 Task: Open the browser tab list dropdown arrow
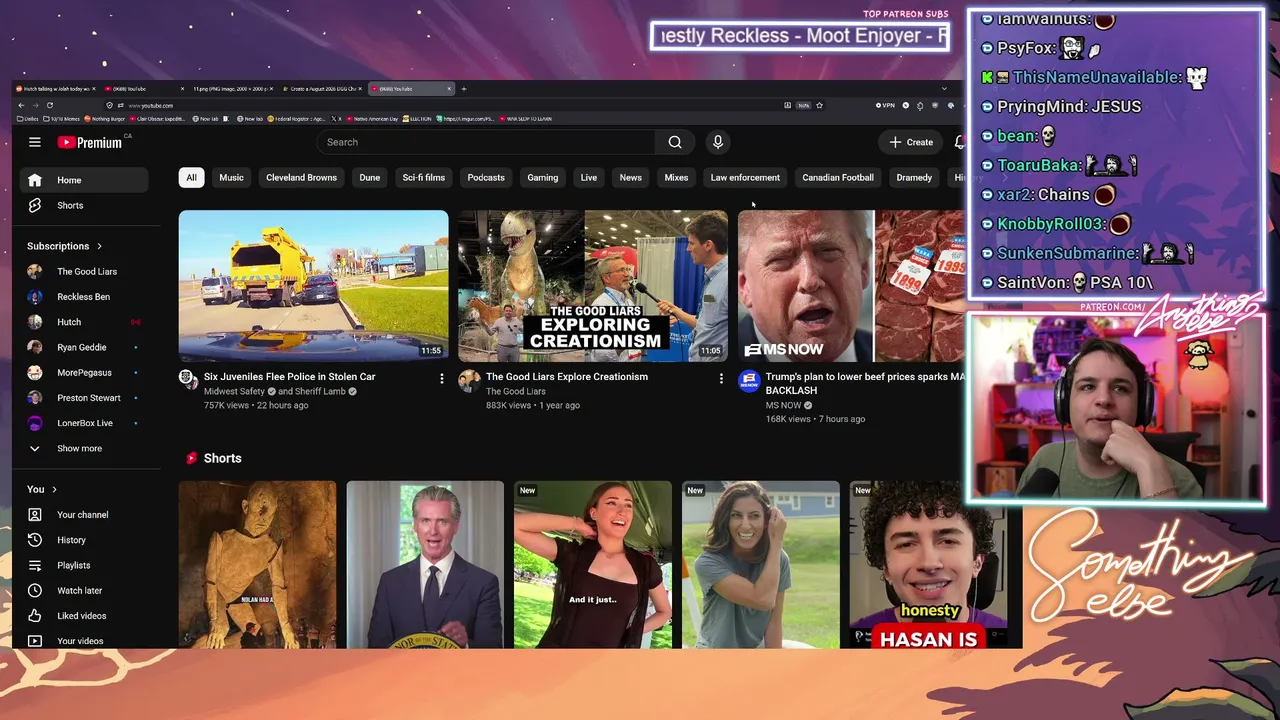944,89
